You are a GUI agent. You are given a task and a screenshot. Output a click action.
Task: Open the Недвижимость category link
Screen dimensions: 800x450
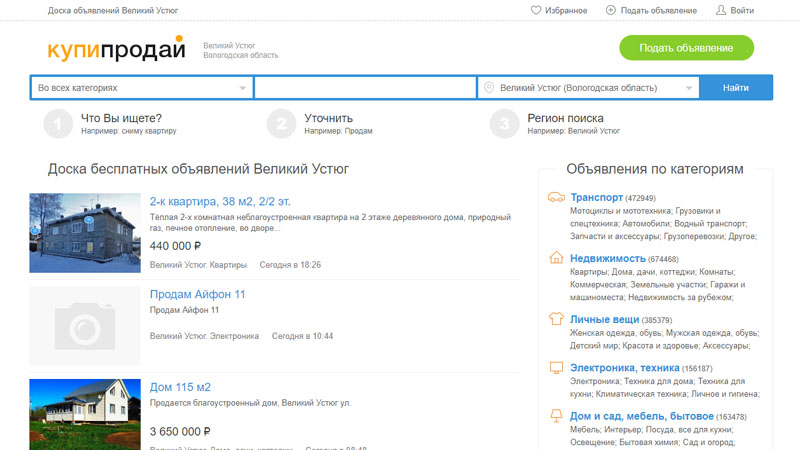click(x=608, y=258)
